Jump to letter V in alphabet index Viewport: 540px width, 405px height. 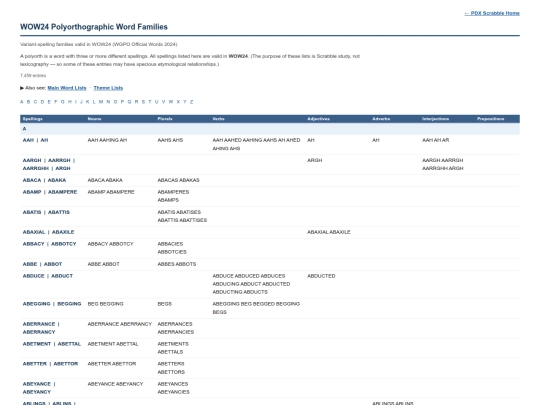(163, 102)
